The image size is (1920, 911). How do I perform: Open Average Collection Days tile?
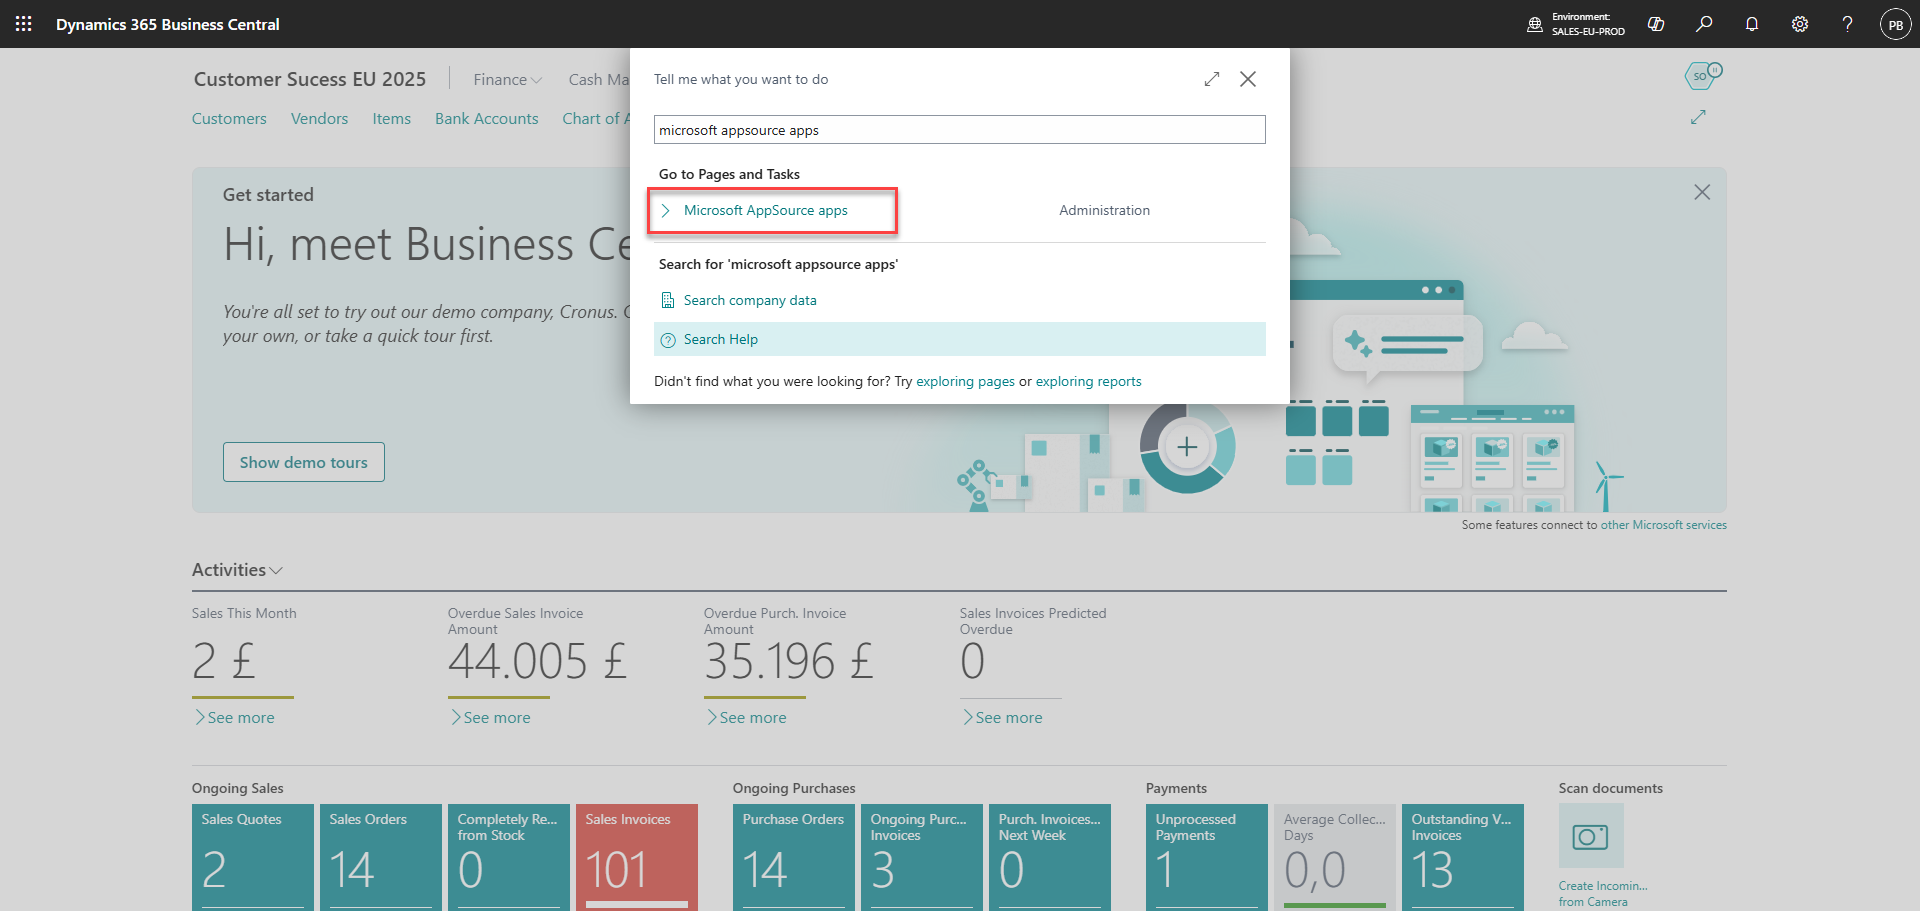[1335, 857]
